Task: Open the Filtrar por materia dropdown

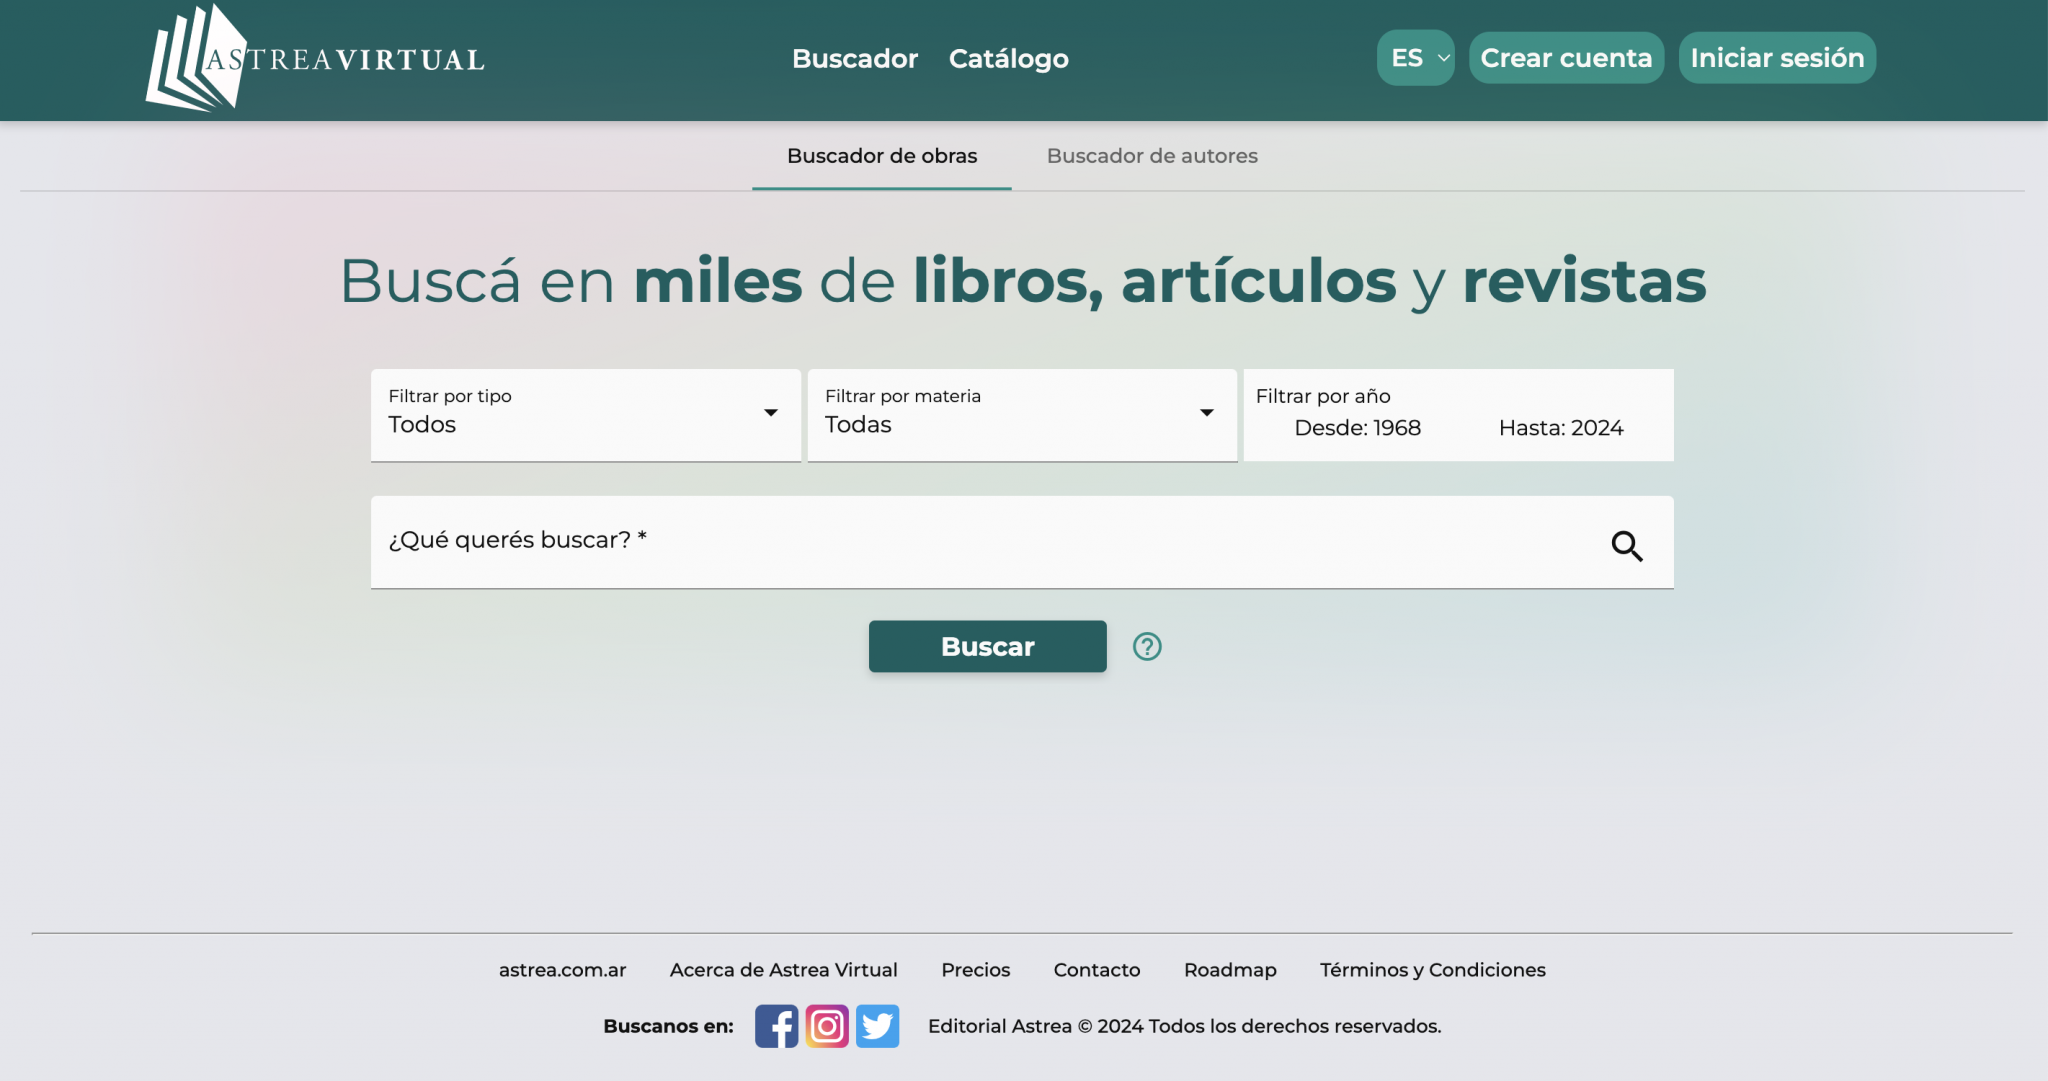Action: (1022, 415)
